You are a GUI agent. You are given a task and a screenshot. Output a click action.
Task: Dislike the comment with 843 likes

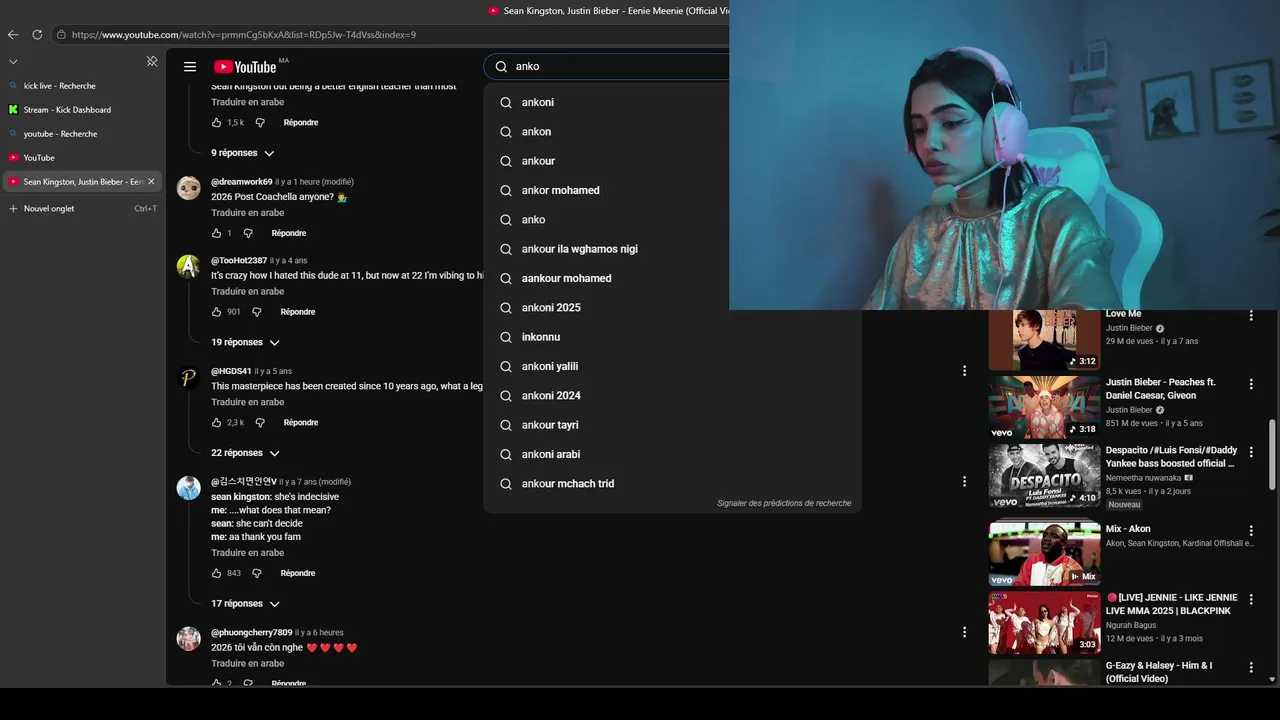click(256, 573)
